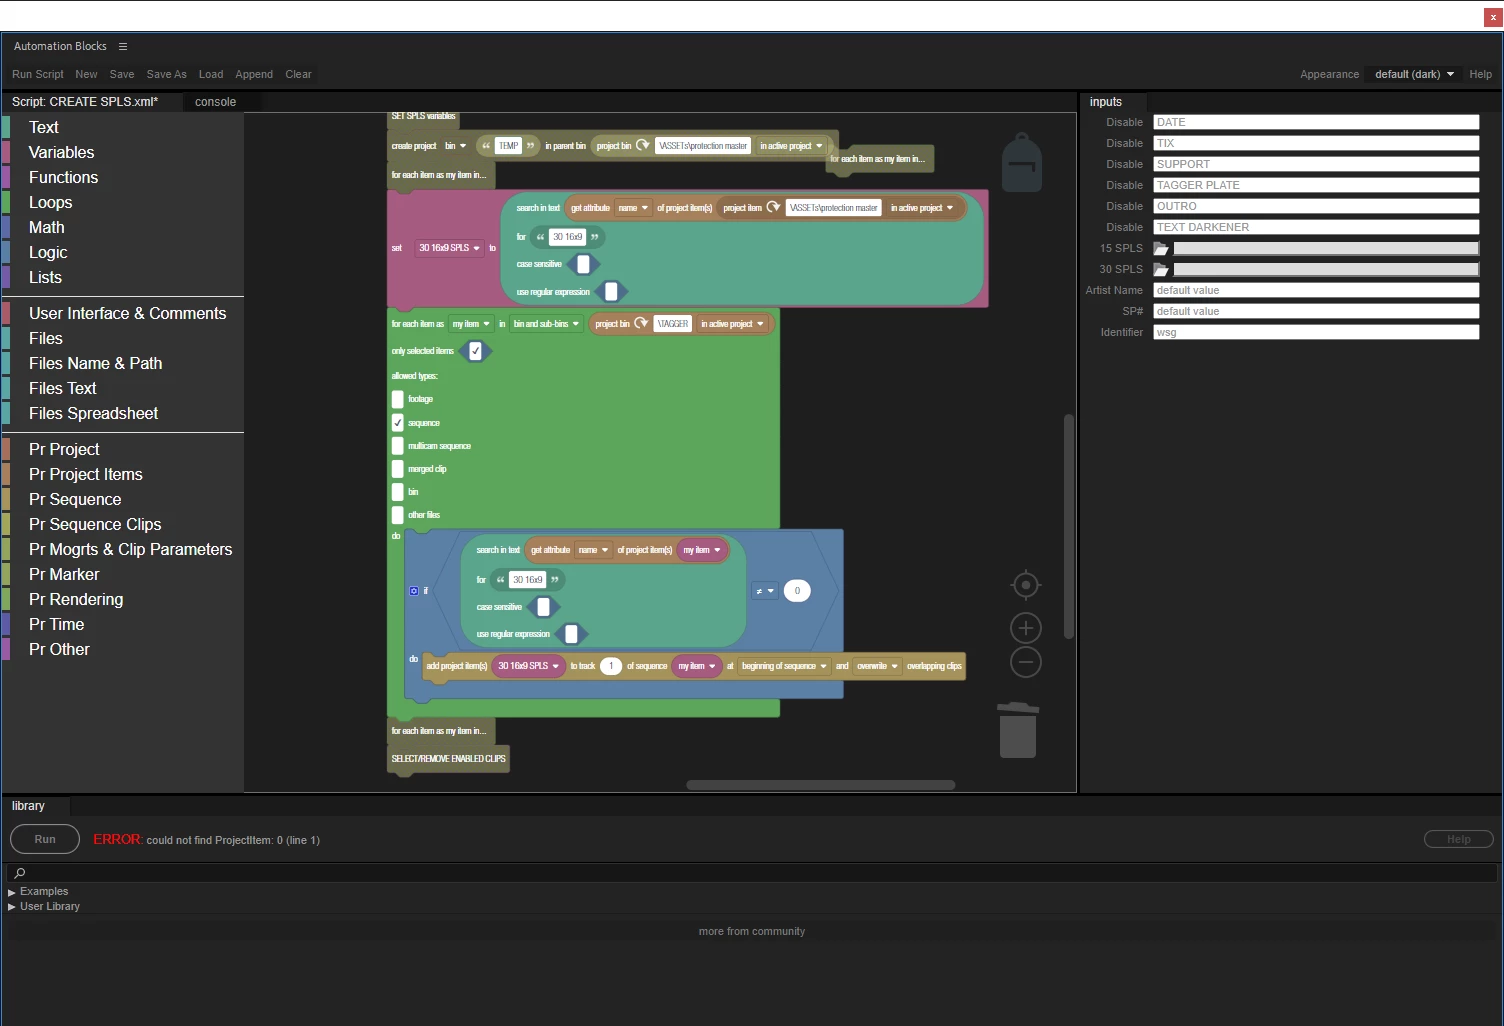Click the library search magnifier icon
The image size is (1504, 1026).
[x=19, y=873]
